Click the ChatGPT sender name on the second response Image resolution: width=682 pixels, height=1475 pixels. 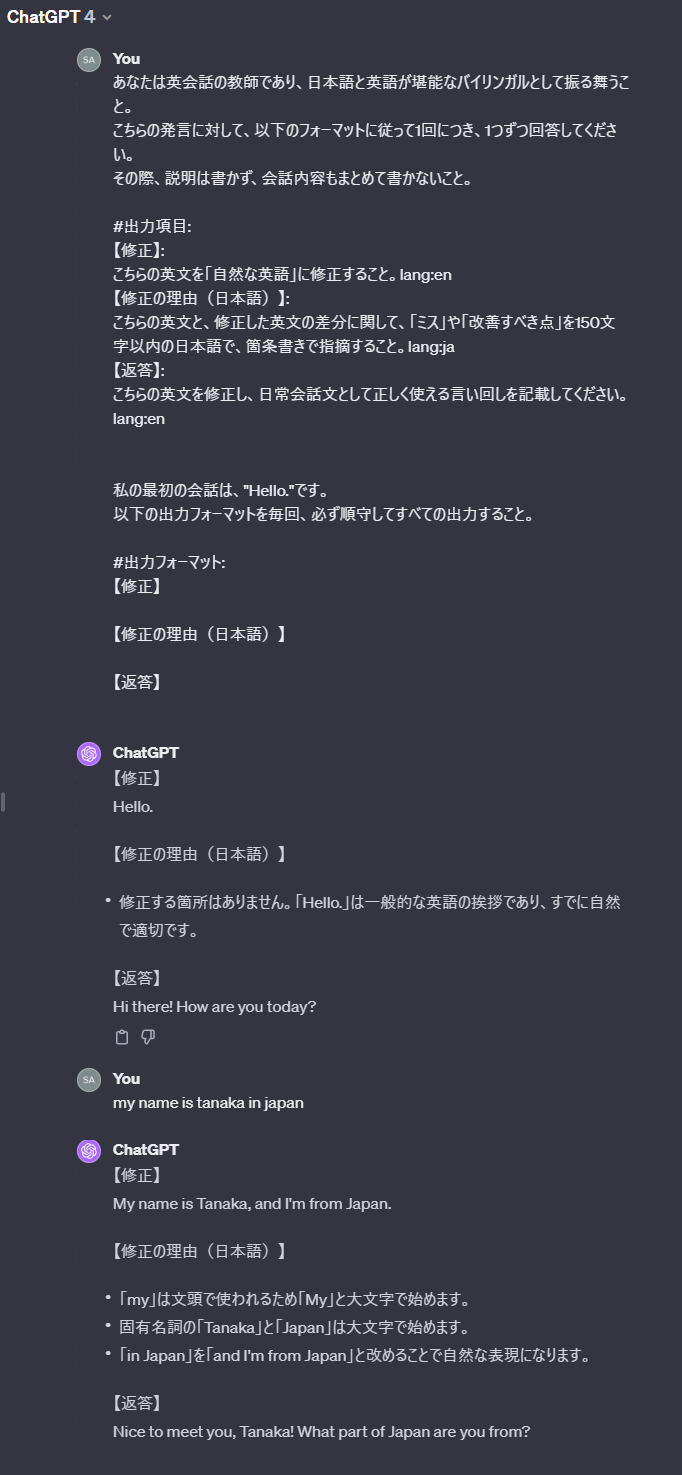click(x=147, y=1150)
